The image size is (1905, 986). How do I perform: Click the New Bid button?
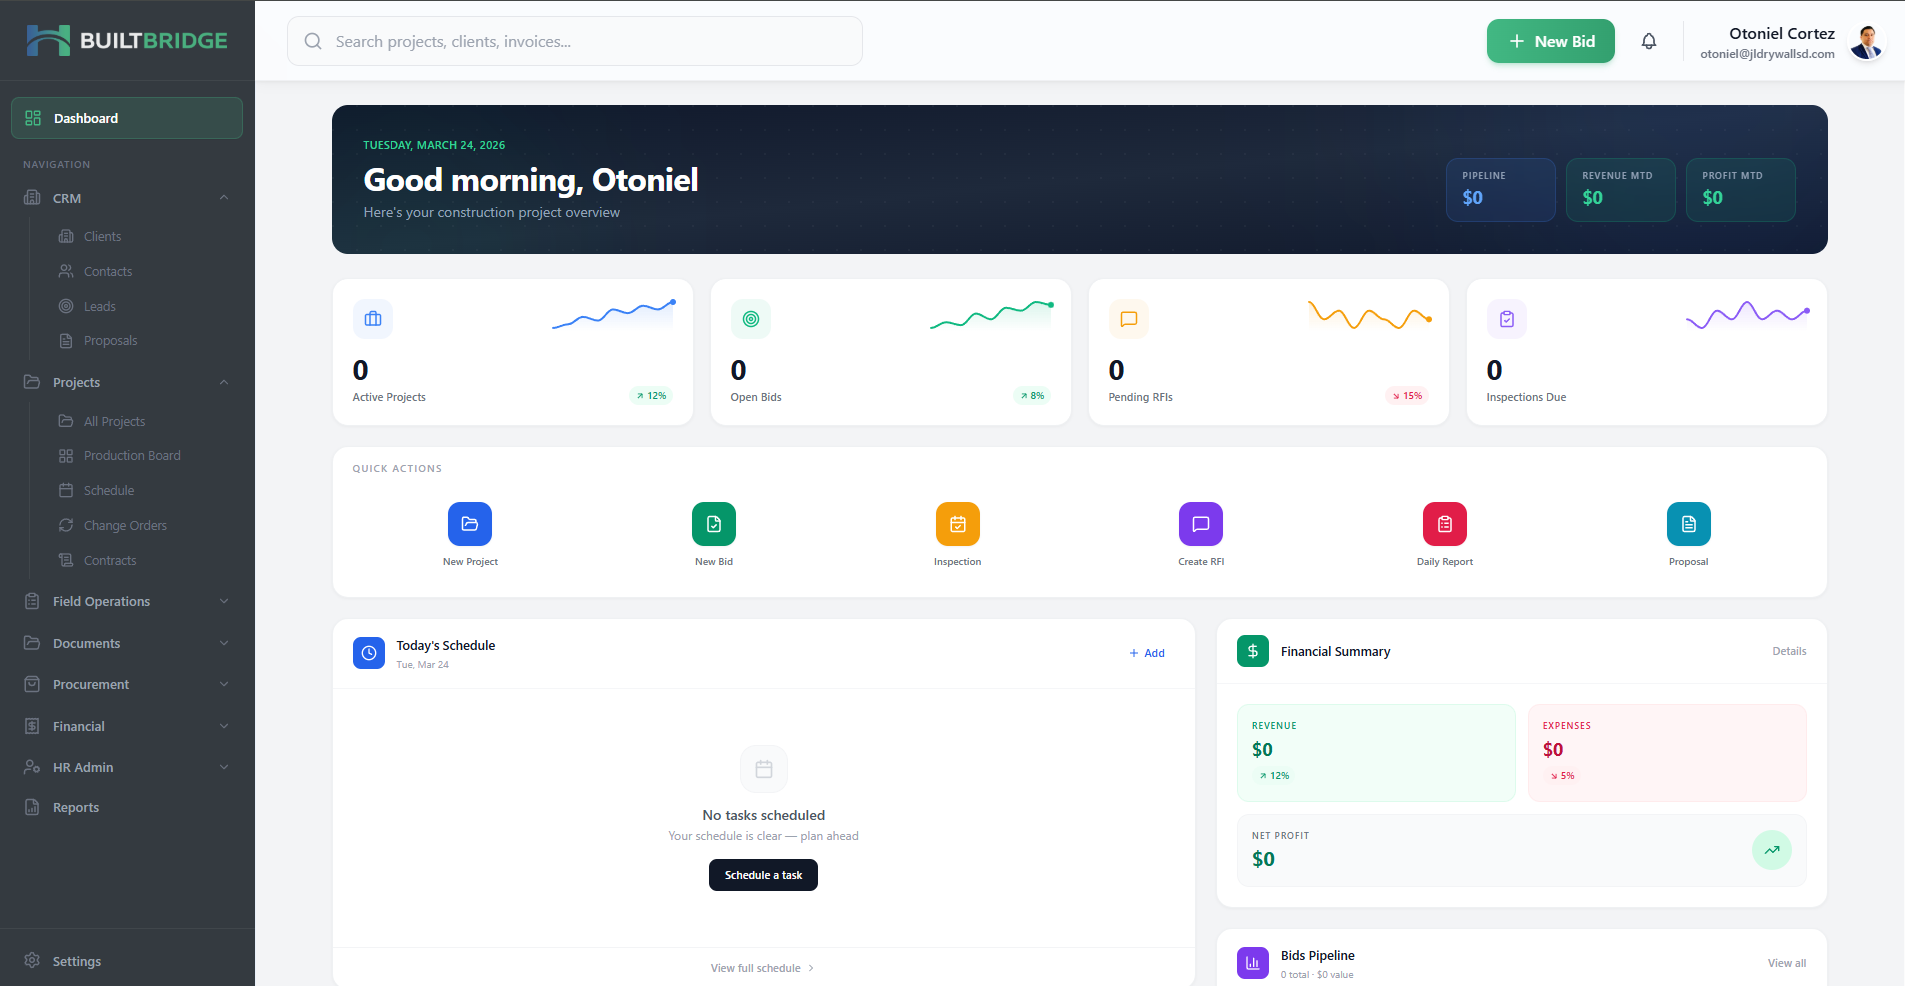click(1550, 41)
